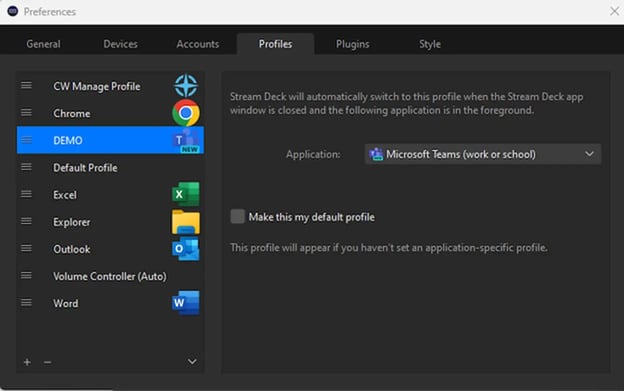The height and width of the screenshot is (391, 624).
Task: Click the Excel app icon
Action: (x=186, y=194)
